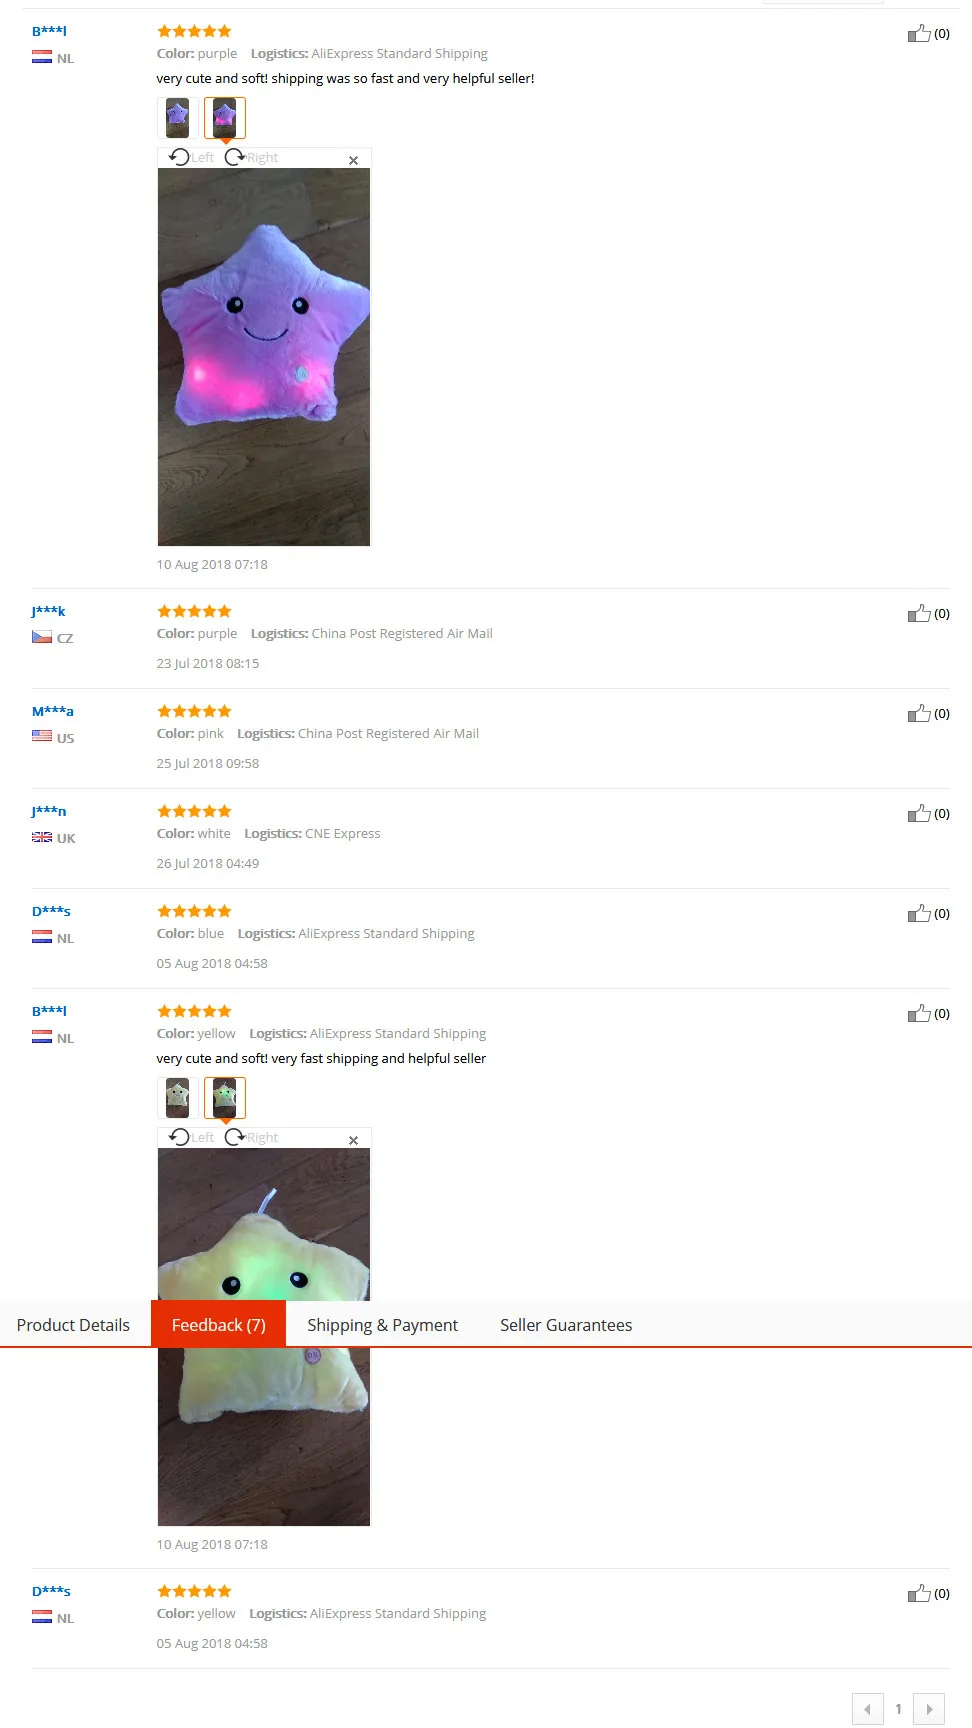Select the Feedback (7) tab
The width and height of the screenshot is (972, 1728).
[x=219, y=1324]
